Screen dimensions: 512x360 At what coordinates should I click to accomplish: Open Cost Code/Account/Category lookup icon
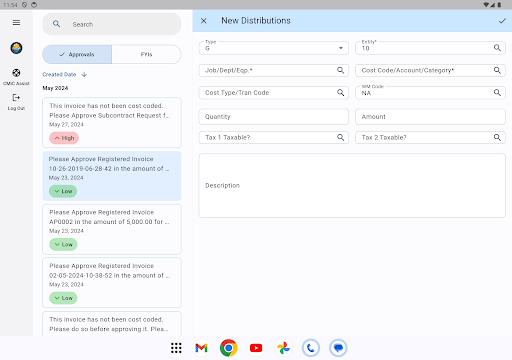click(497, 70)
